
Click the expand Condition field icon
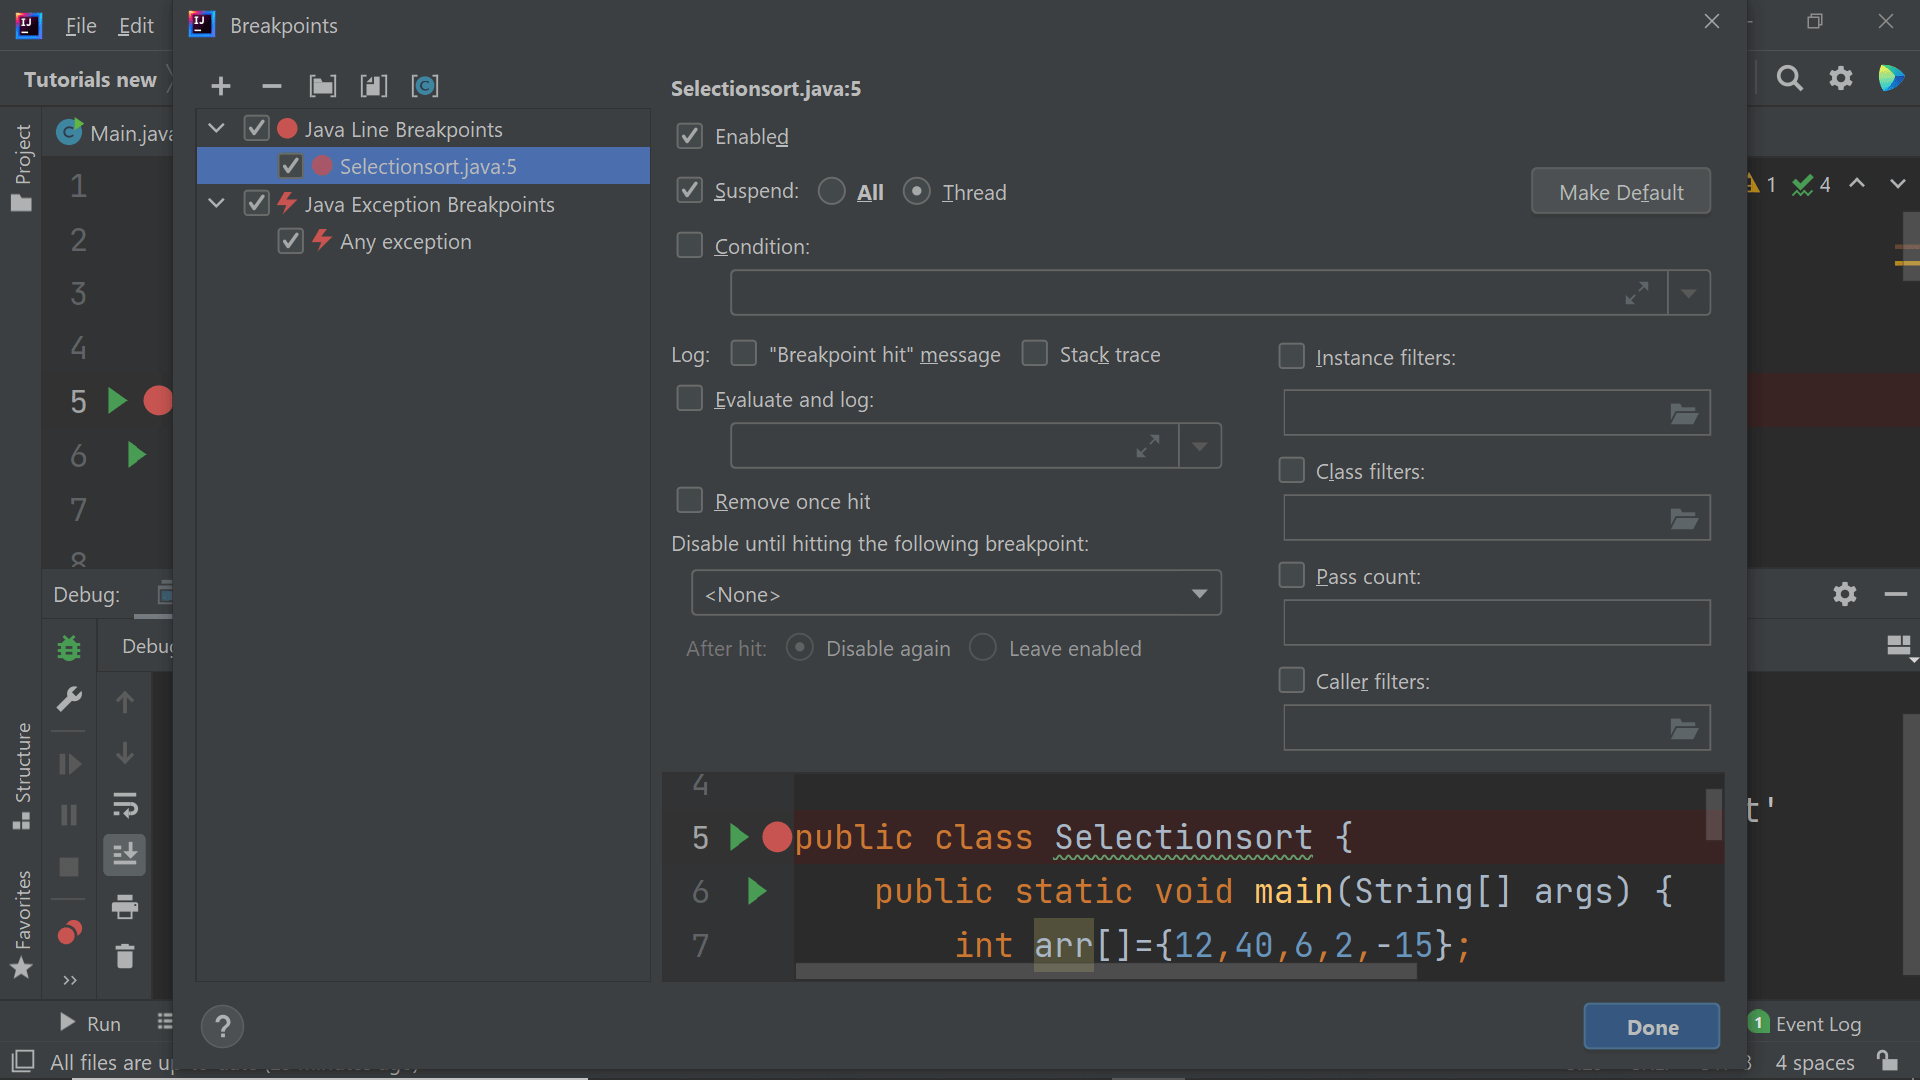pos(1637,293)
